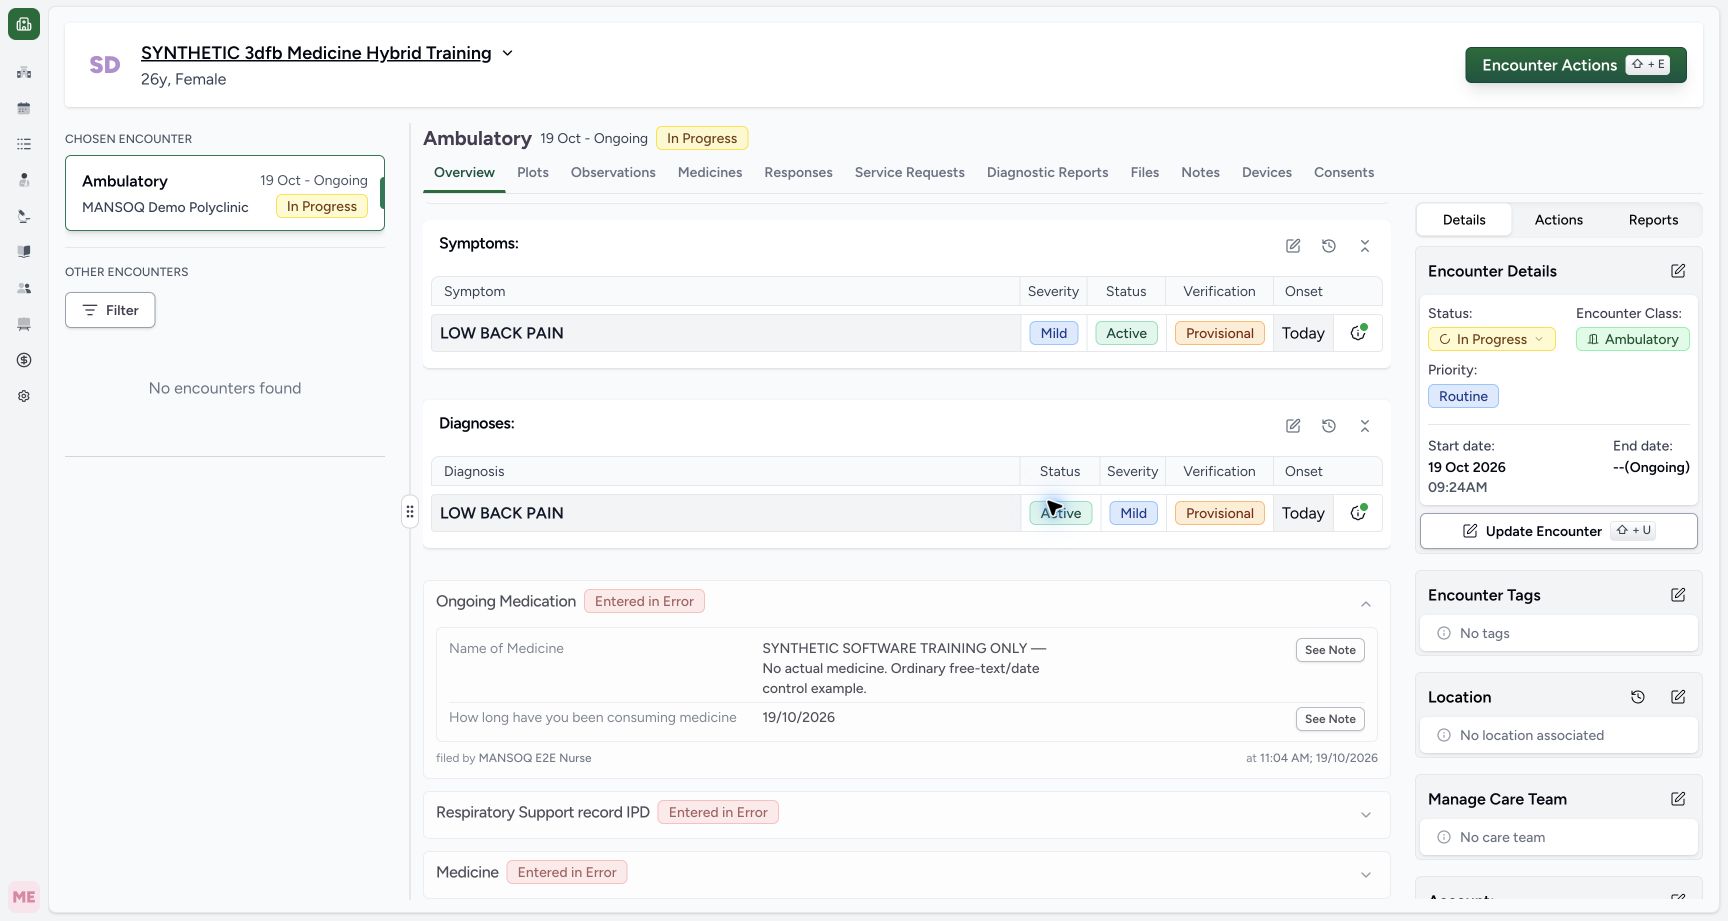1728x921 pixels.
Task: Click the billing dollar icon in sidebar
Action: pyautogui.click(x=24, y=360)
